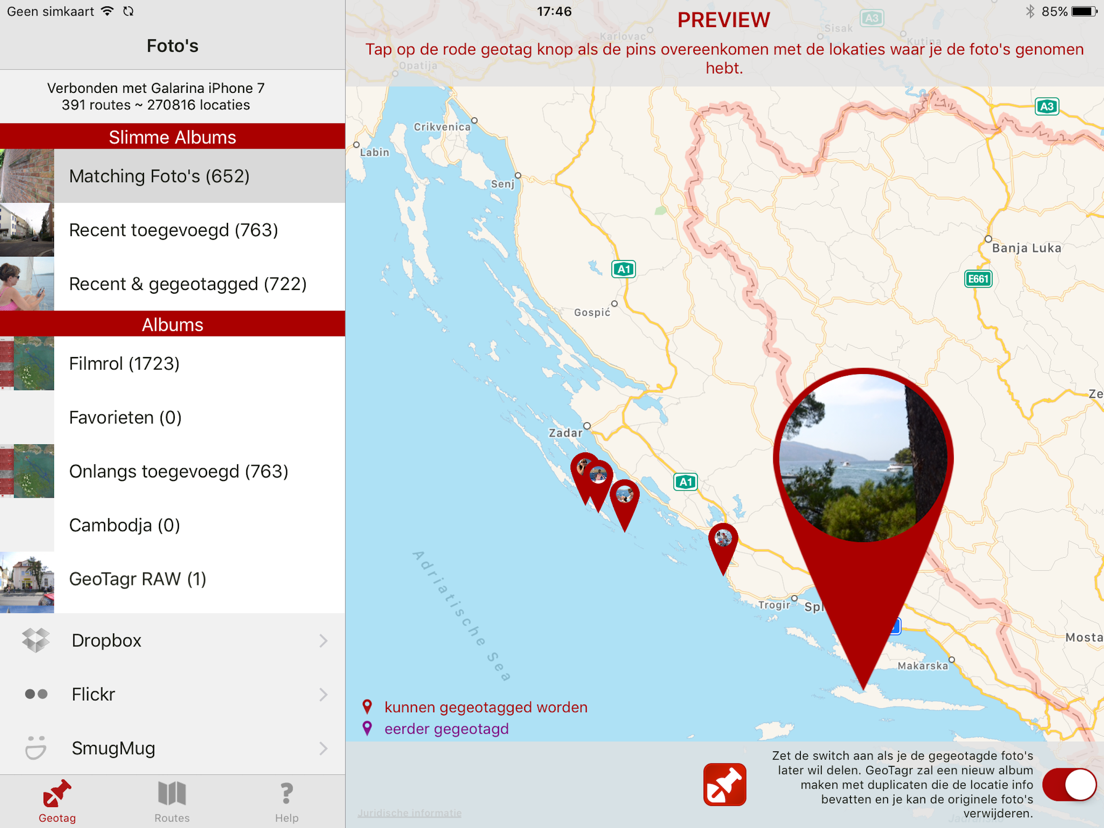
Task: Open the Help tab
Action: 287,801
